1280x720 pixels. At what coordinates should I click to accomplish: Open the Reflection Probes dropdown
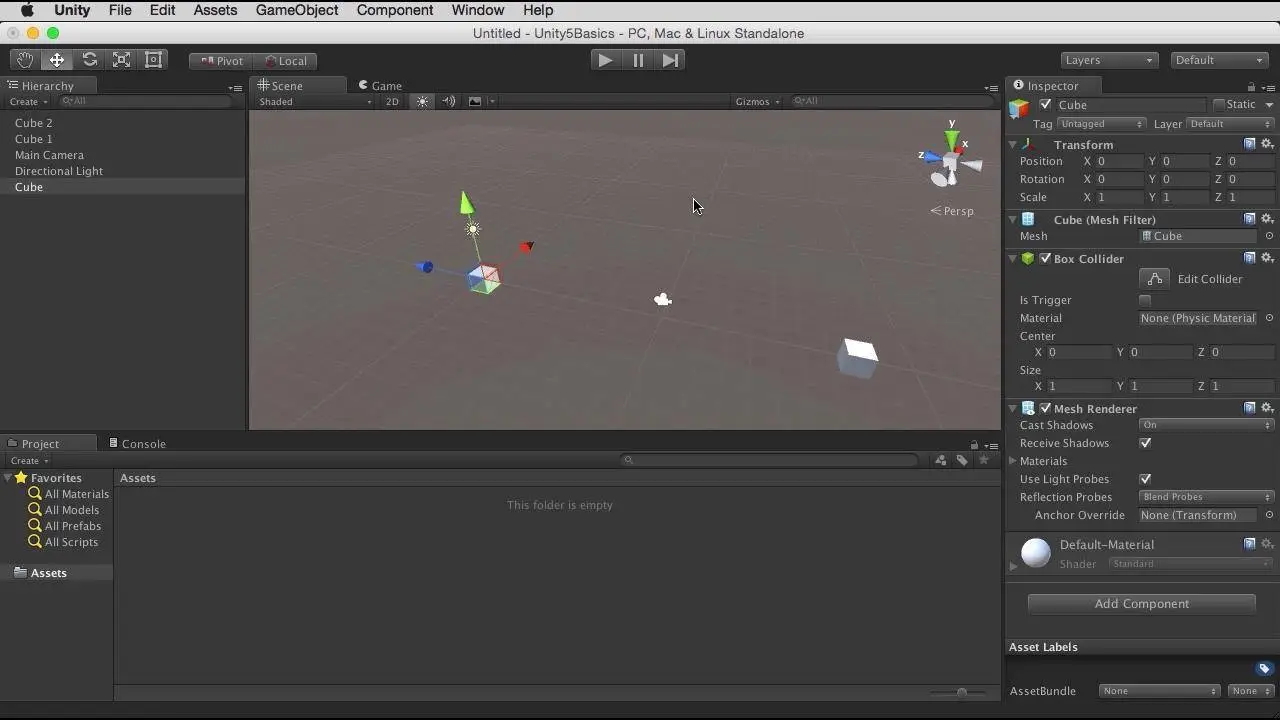(1207, 497)
